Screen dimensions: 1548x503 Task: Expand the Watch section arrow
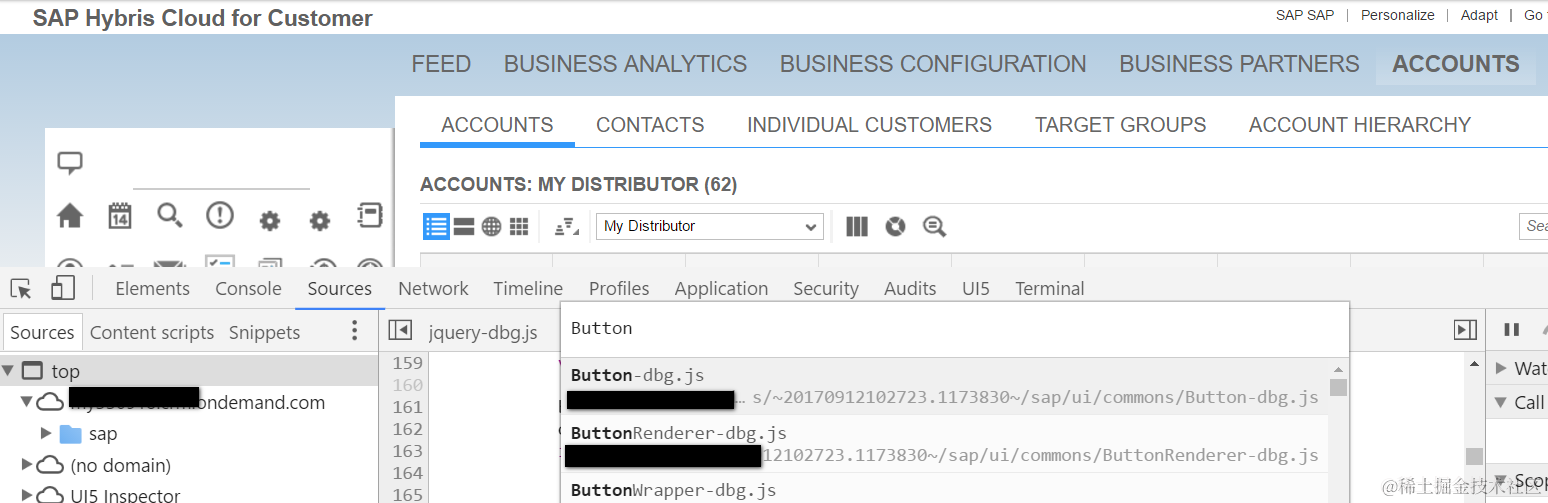(x=1501, y=368)
